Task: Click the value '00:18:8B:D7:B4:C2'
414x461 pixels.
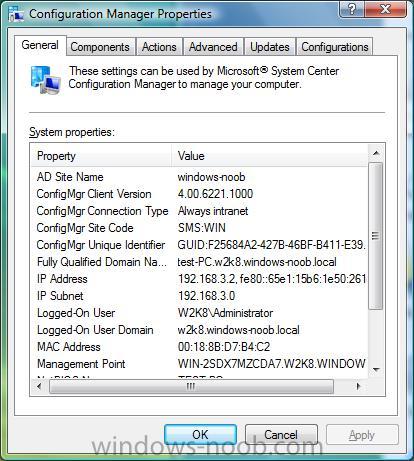Action: tap(224, 347)
